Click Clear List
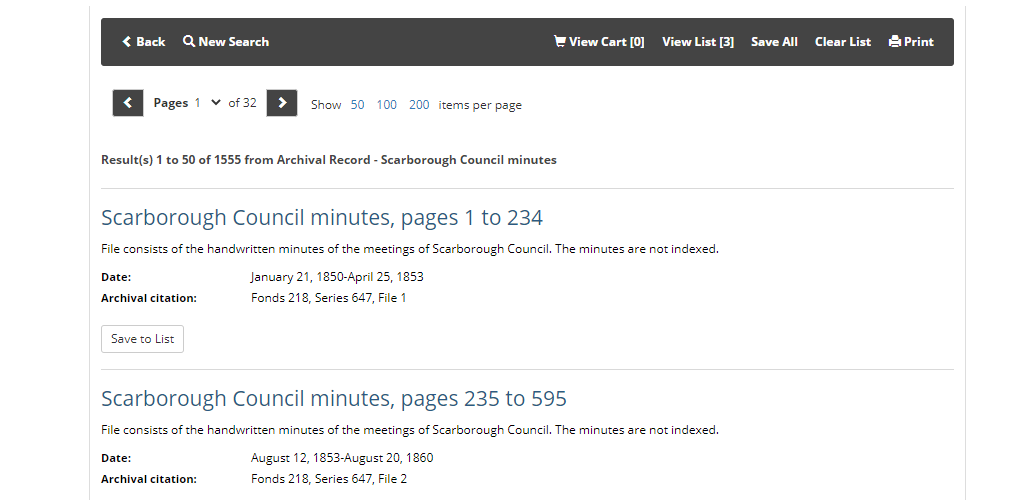 click(x=842, y=41)
